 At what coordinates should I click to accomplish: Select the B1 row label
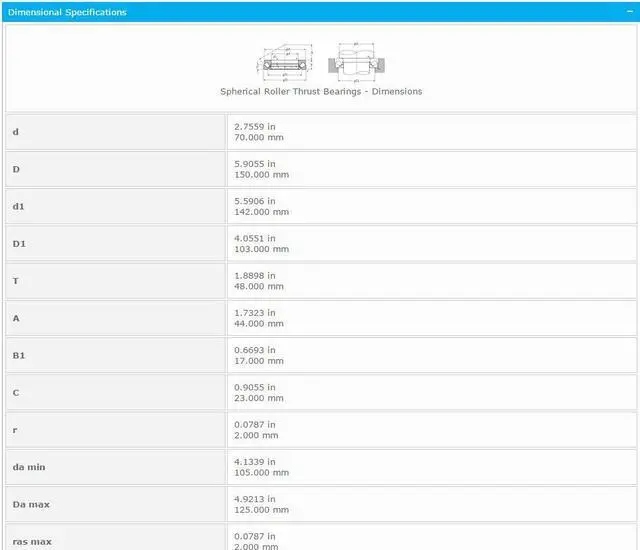point(17,355)
